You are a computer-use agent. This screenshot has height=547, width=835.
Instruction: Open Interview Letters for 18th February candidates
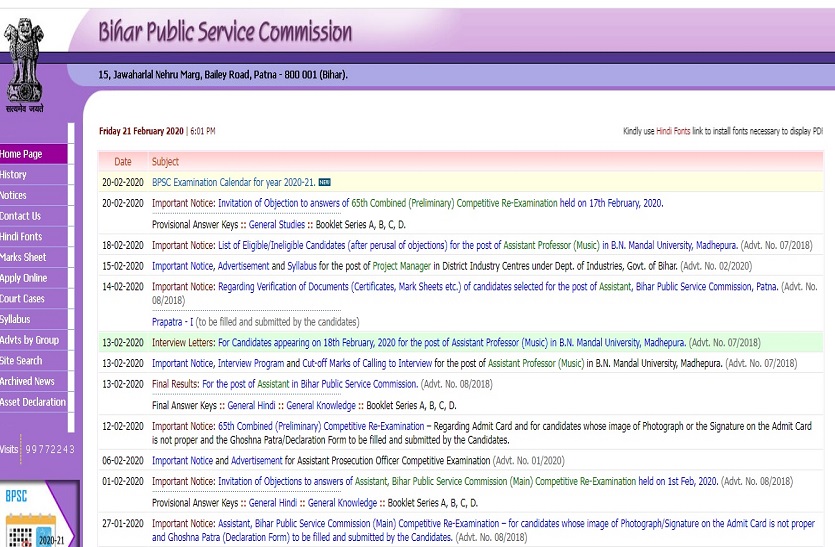[452, 343]
